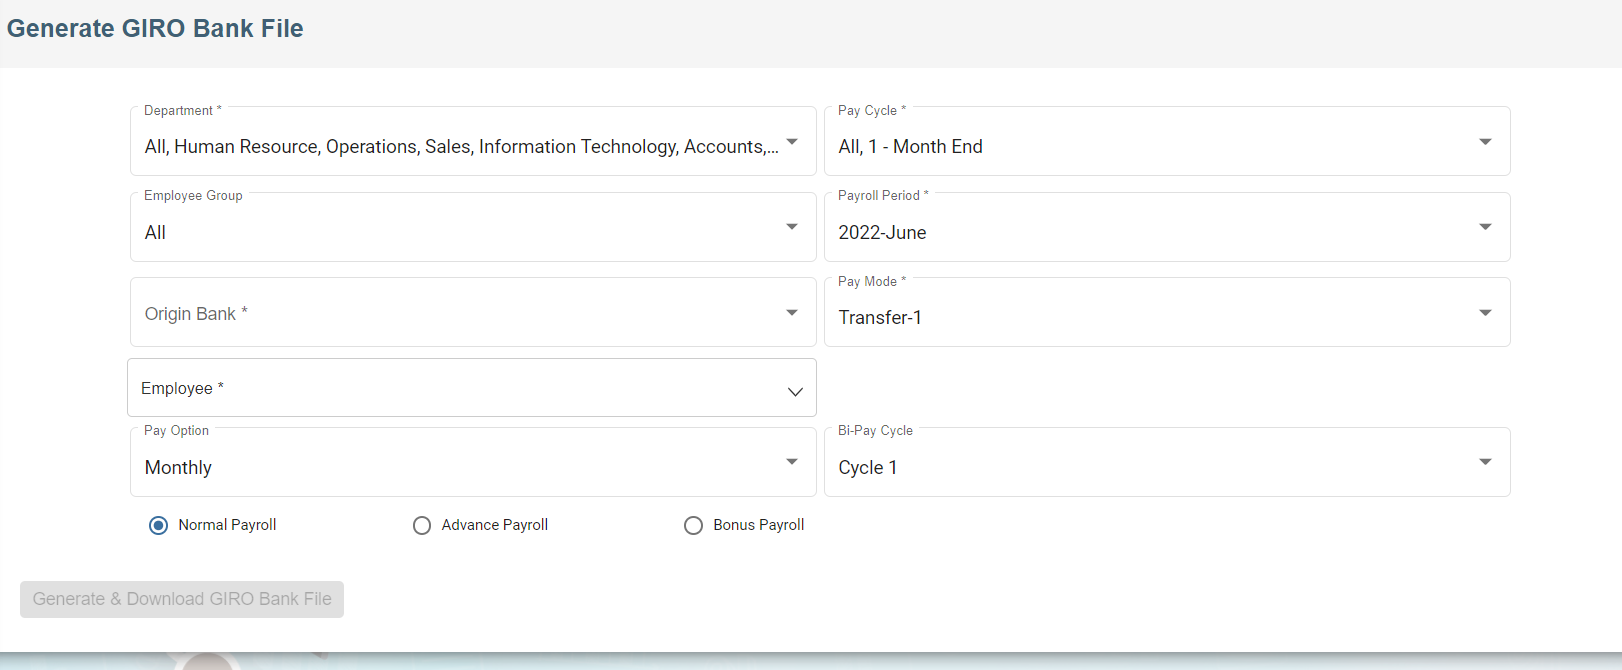
Task: Click the Payroll Period caret icon
Action: coord(1485,227)
